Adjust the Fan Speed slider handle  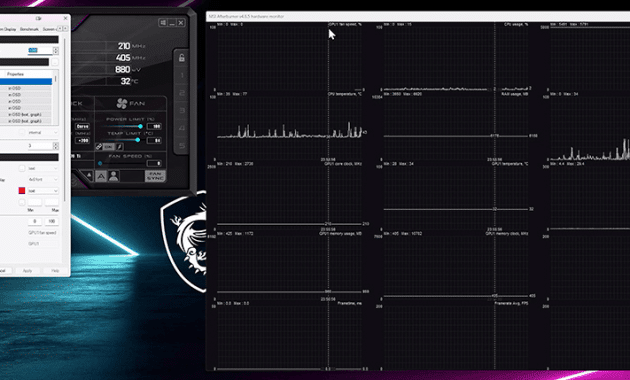(x=100, y=163)
